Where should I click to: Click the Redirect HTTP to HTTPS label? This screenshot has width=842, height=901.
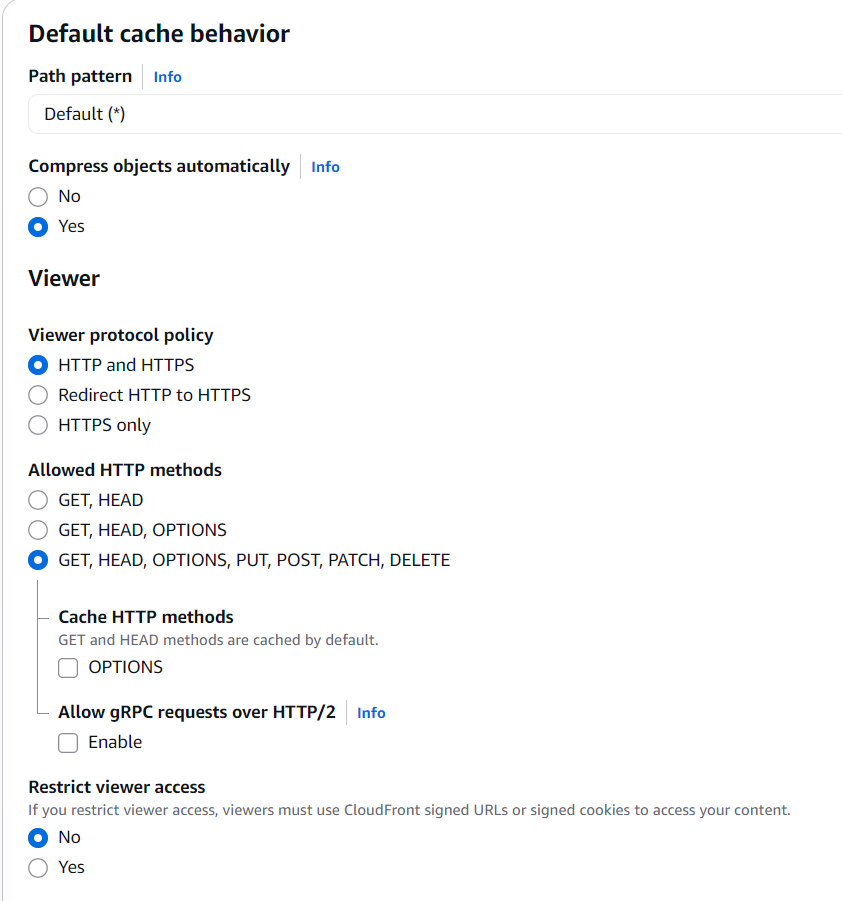point(154,395)
